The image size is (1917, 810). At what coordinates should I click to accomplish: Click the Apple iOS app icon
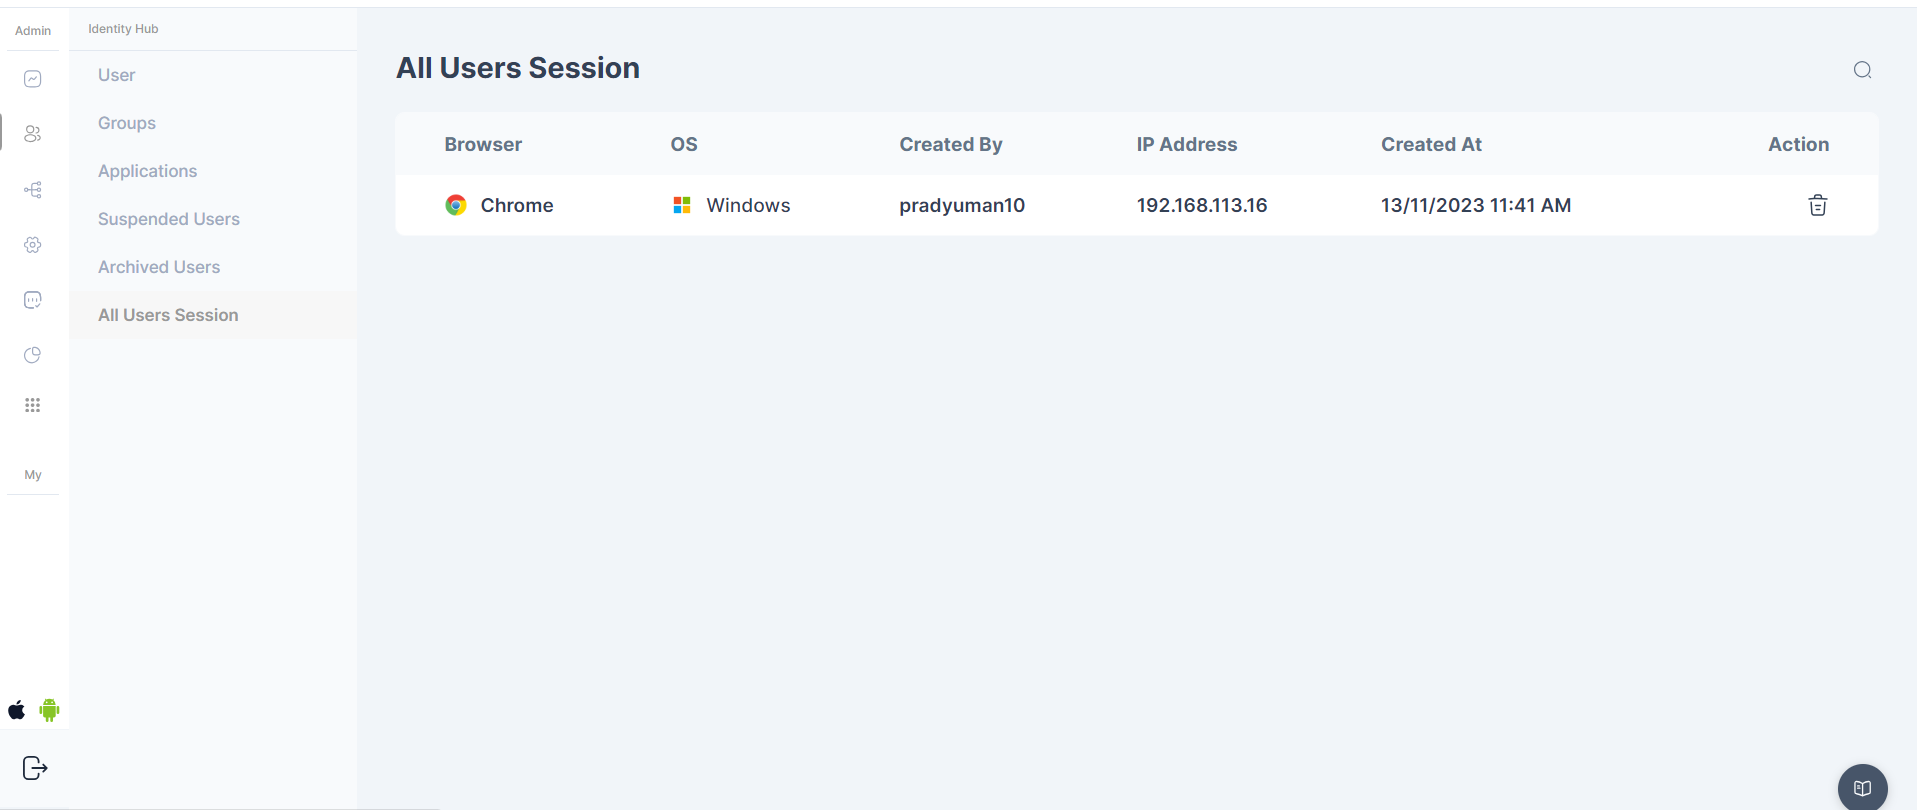17,710
